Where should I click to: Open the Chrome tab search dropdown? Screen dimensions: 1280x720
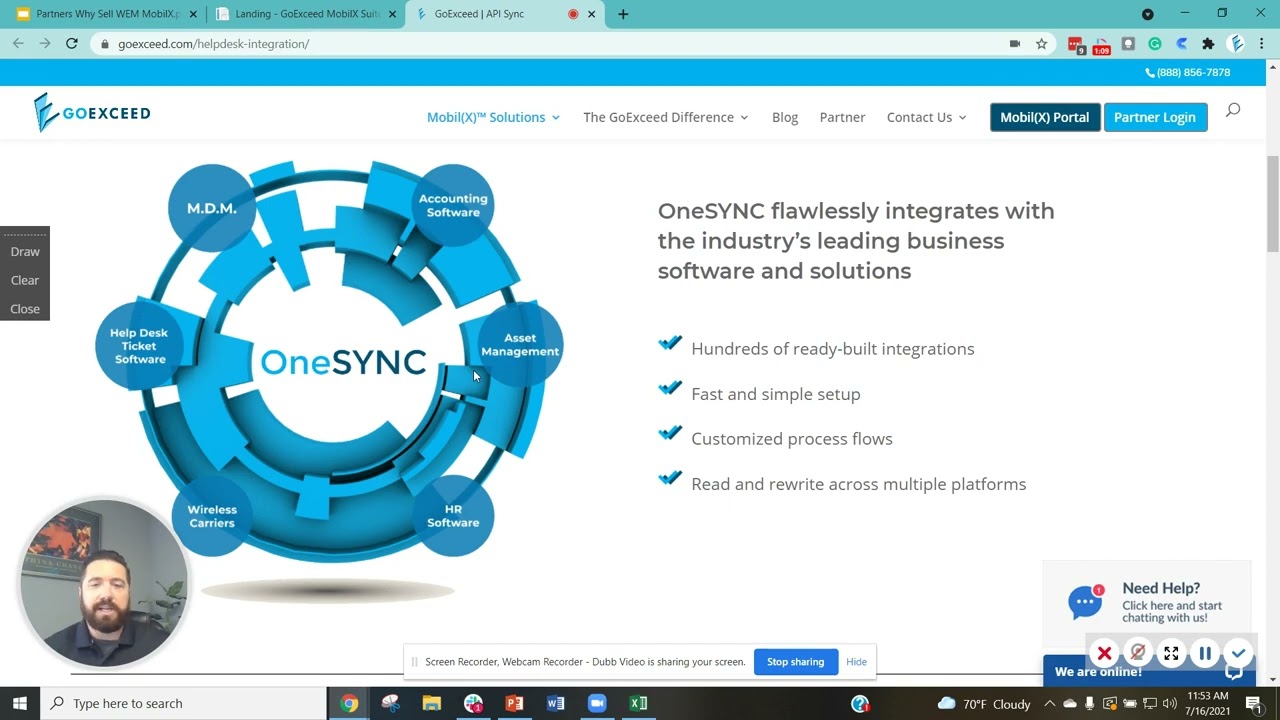1148,14
